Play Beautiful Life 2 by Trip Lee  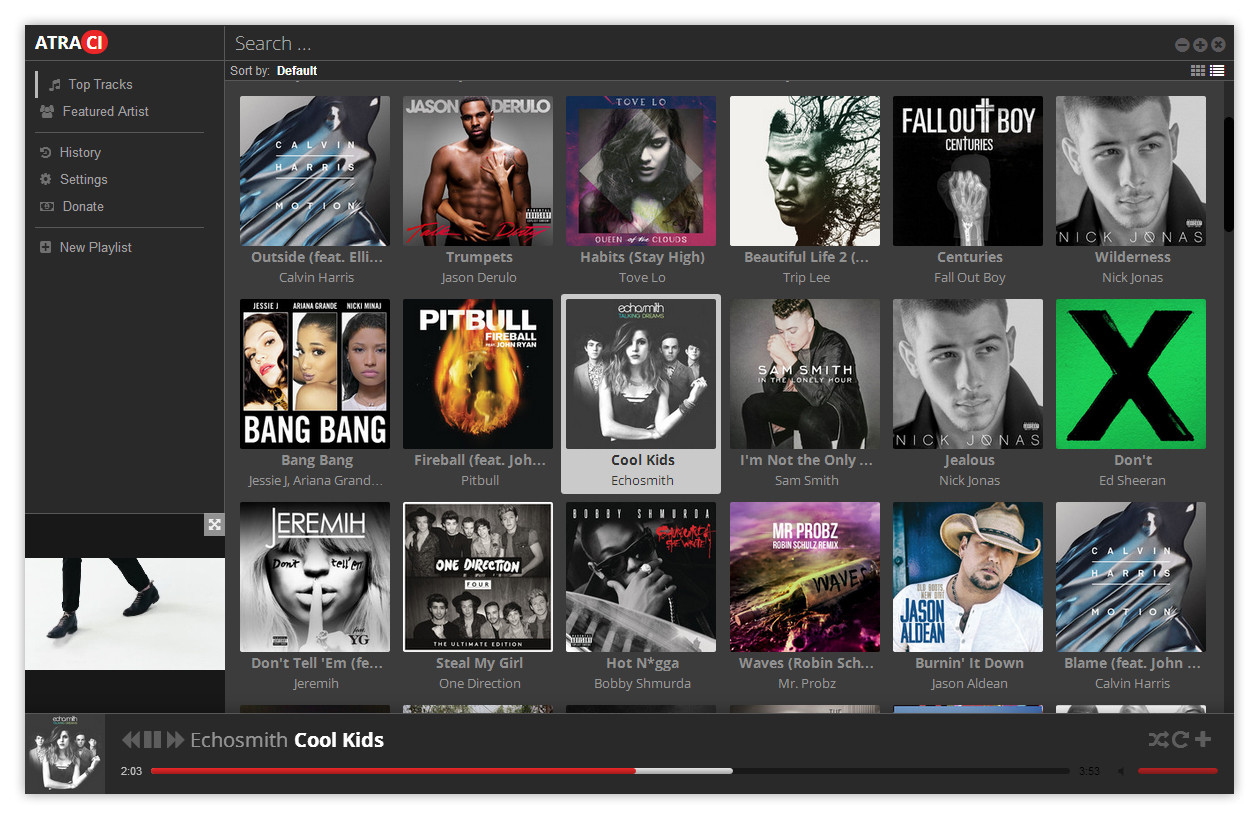(x=805, y=171)
